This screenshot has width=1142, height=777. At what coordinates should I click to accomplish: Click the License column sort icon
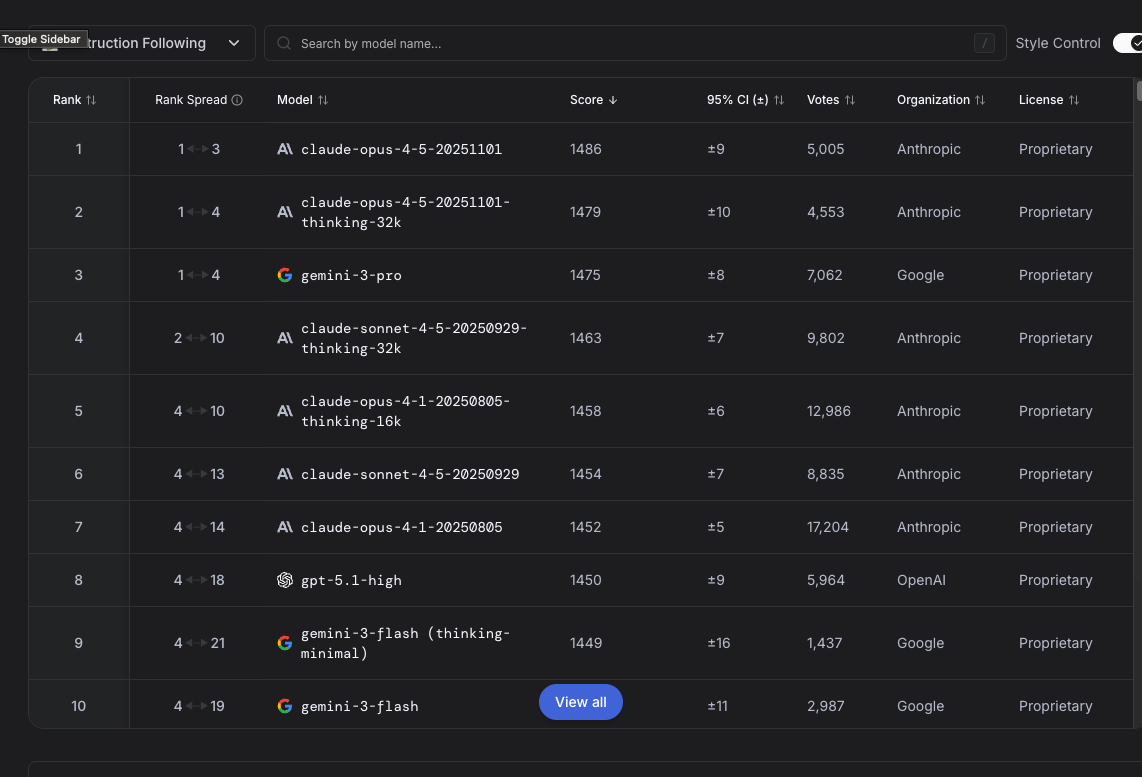tap(1074, 100)
